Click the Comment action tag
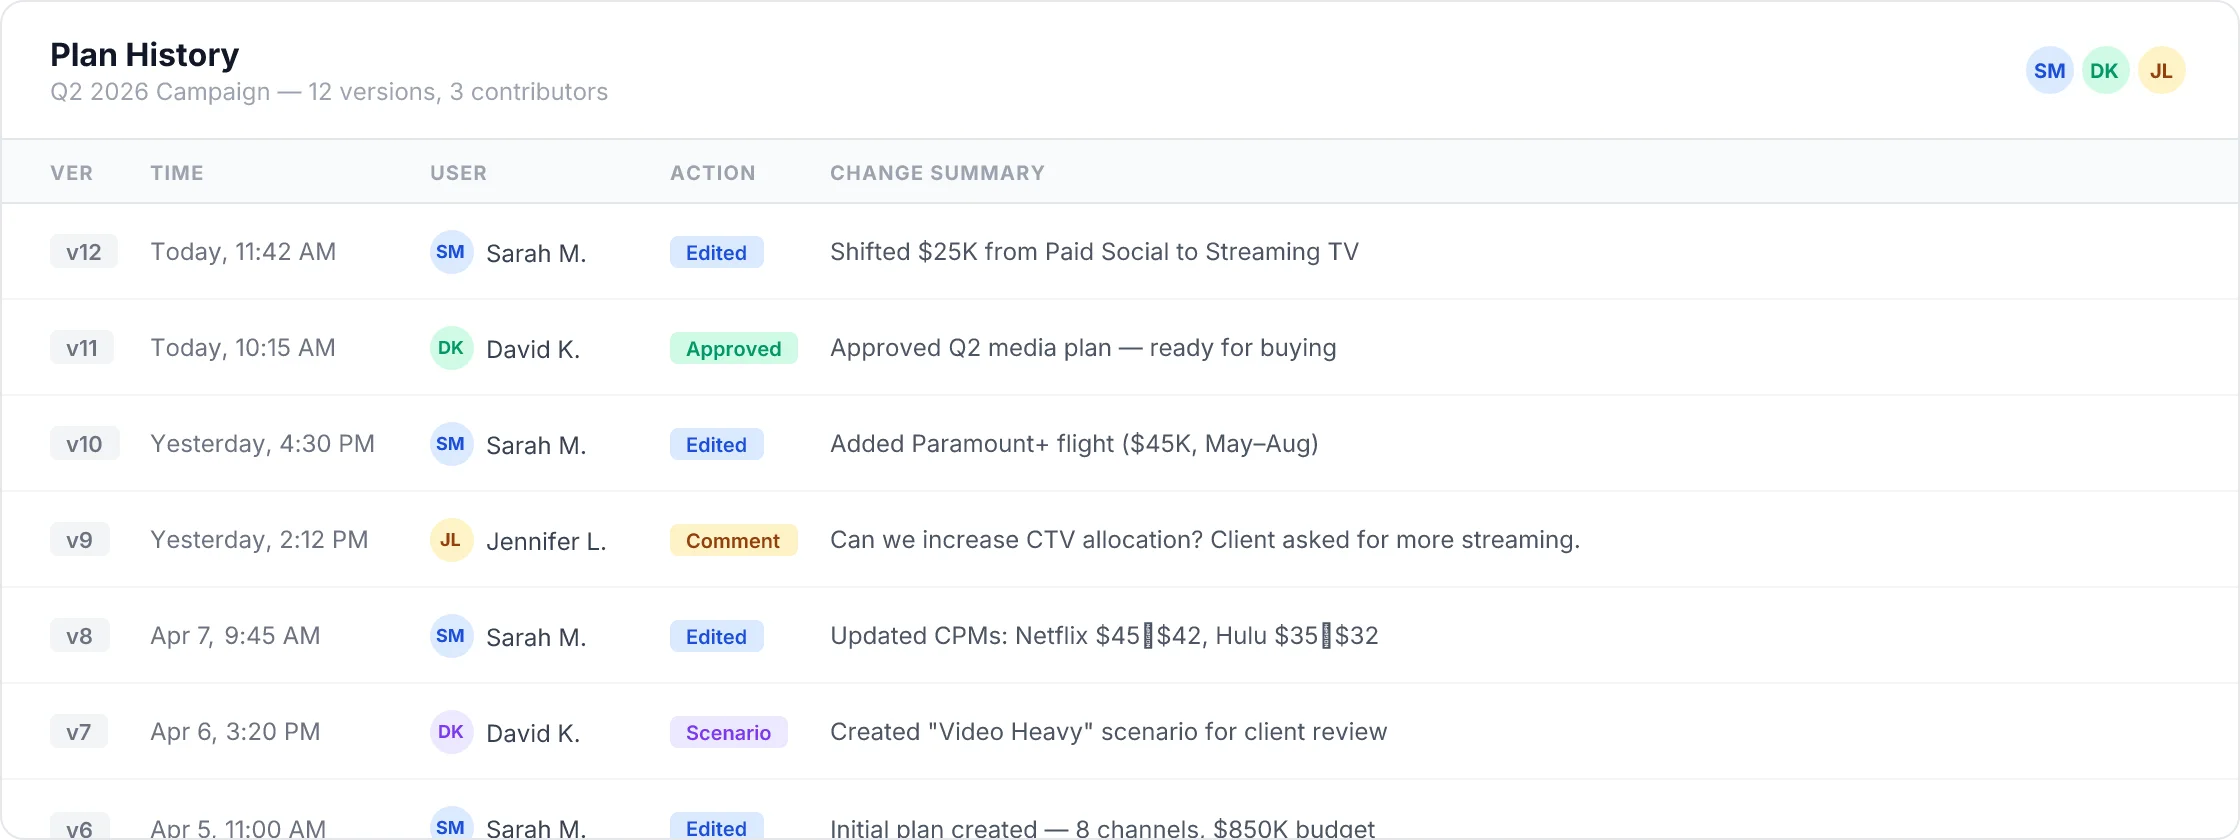This screenshot has height=840, width=2240. (733, 540)
